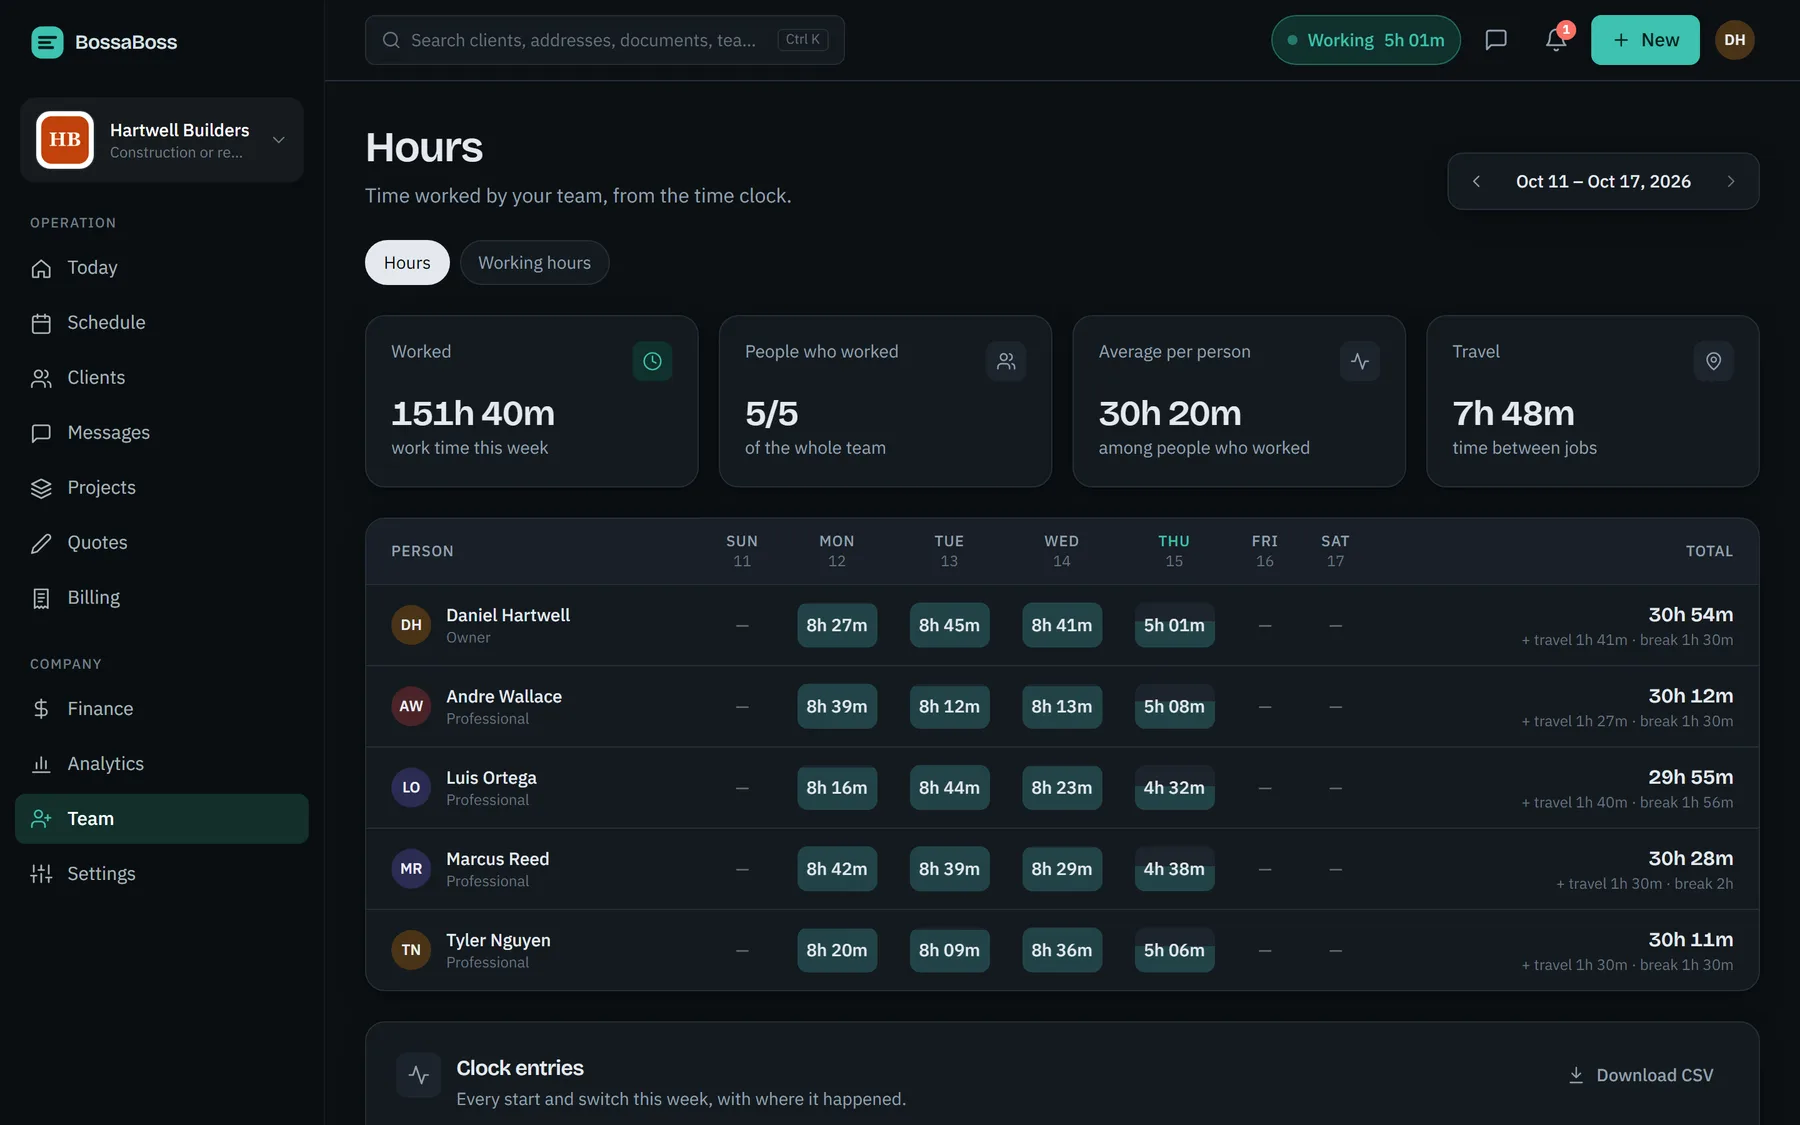Open Messages in the sidebar
The image size is (1800, 1125).
pos(162,433)
